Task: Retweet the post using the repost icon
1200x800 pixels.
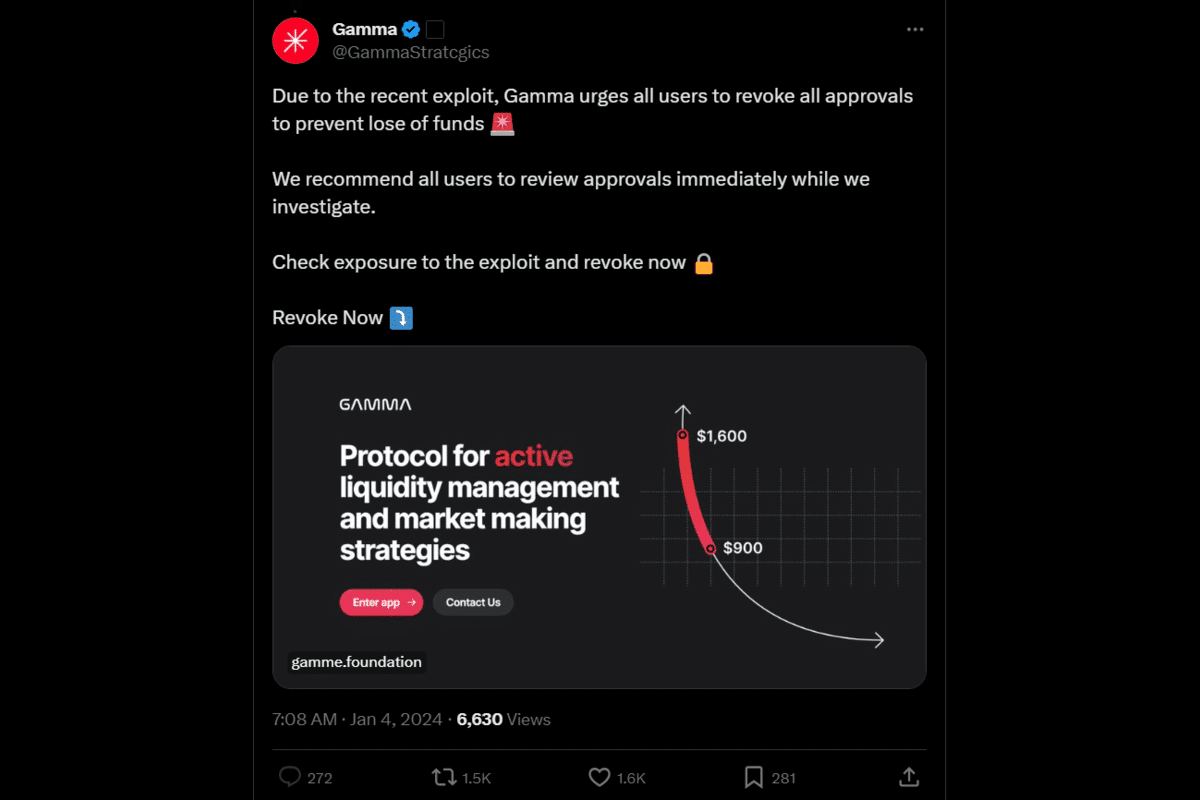Action: coord(446,777)
